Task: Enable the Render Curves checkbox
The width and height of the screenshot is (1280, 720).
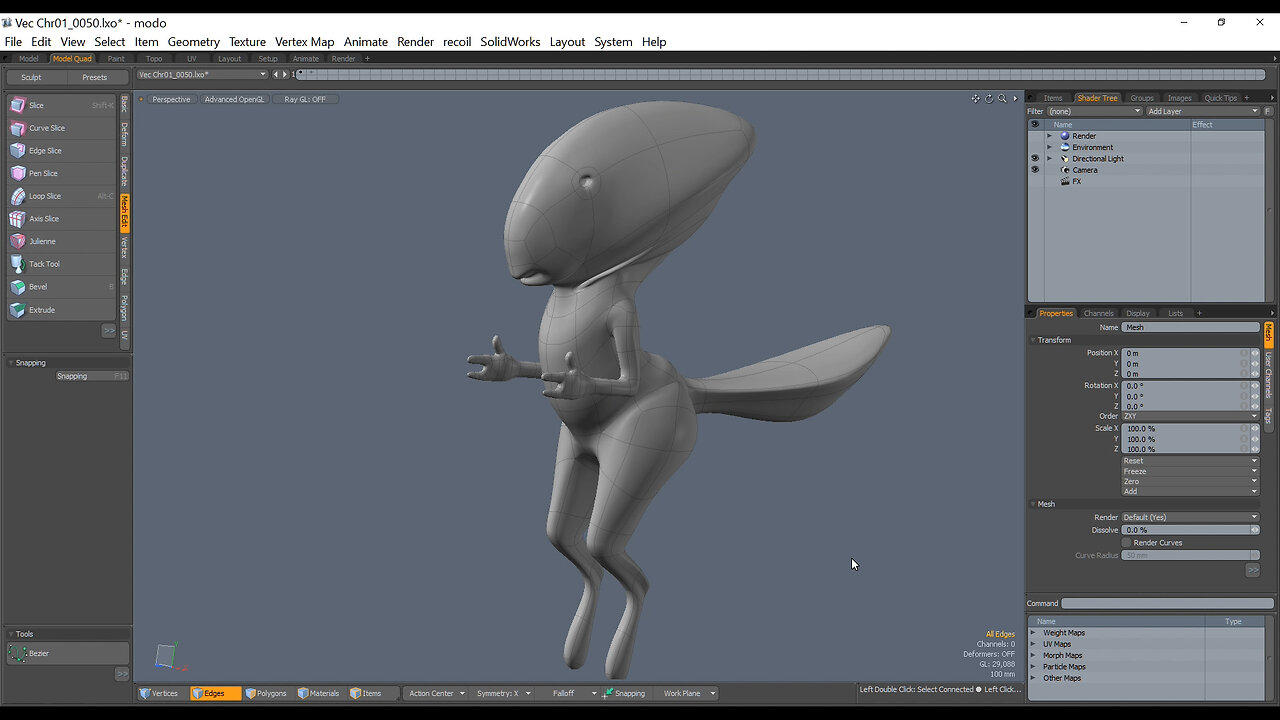Action: [1125, 542]
